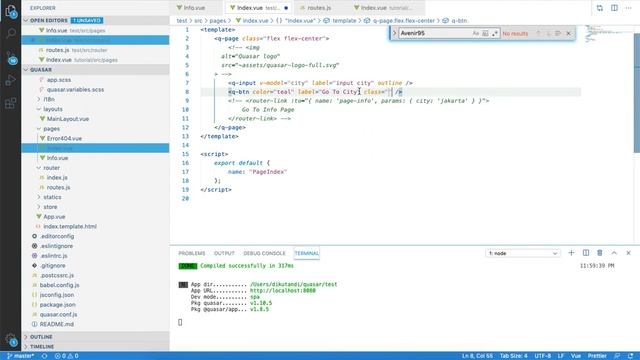Image resolution: width=640 pixels, height=360 pixels.
Task: Open .eslintrc.js in the file tree
Action: [x=53, y=256]
